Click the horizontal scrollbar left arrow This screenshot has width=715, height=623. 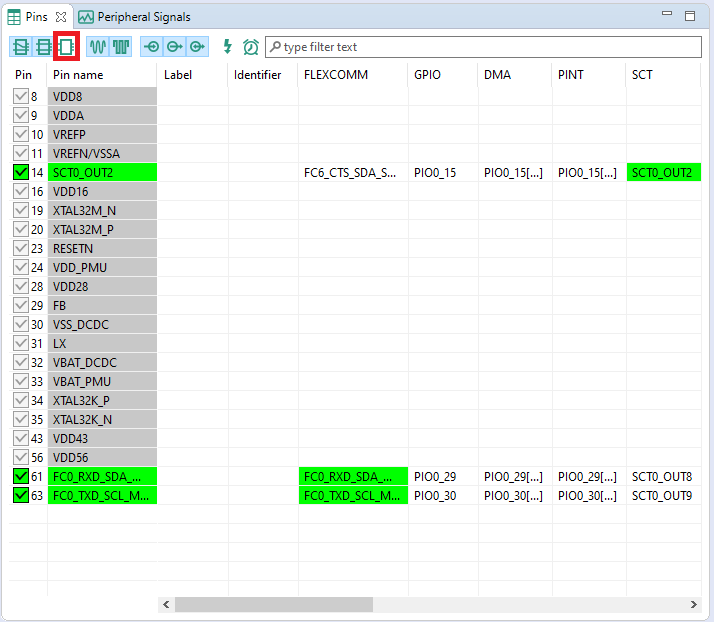(x=166, y=604)
